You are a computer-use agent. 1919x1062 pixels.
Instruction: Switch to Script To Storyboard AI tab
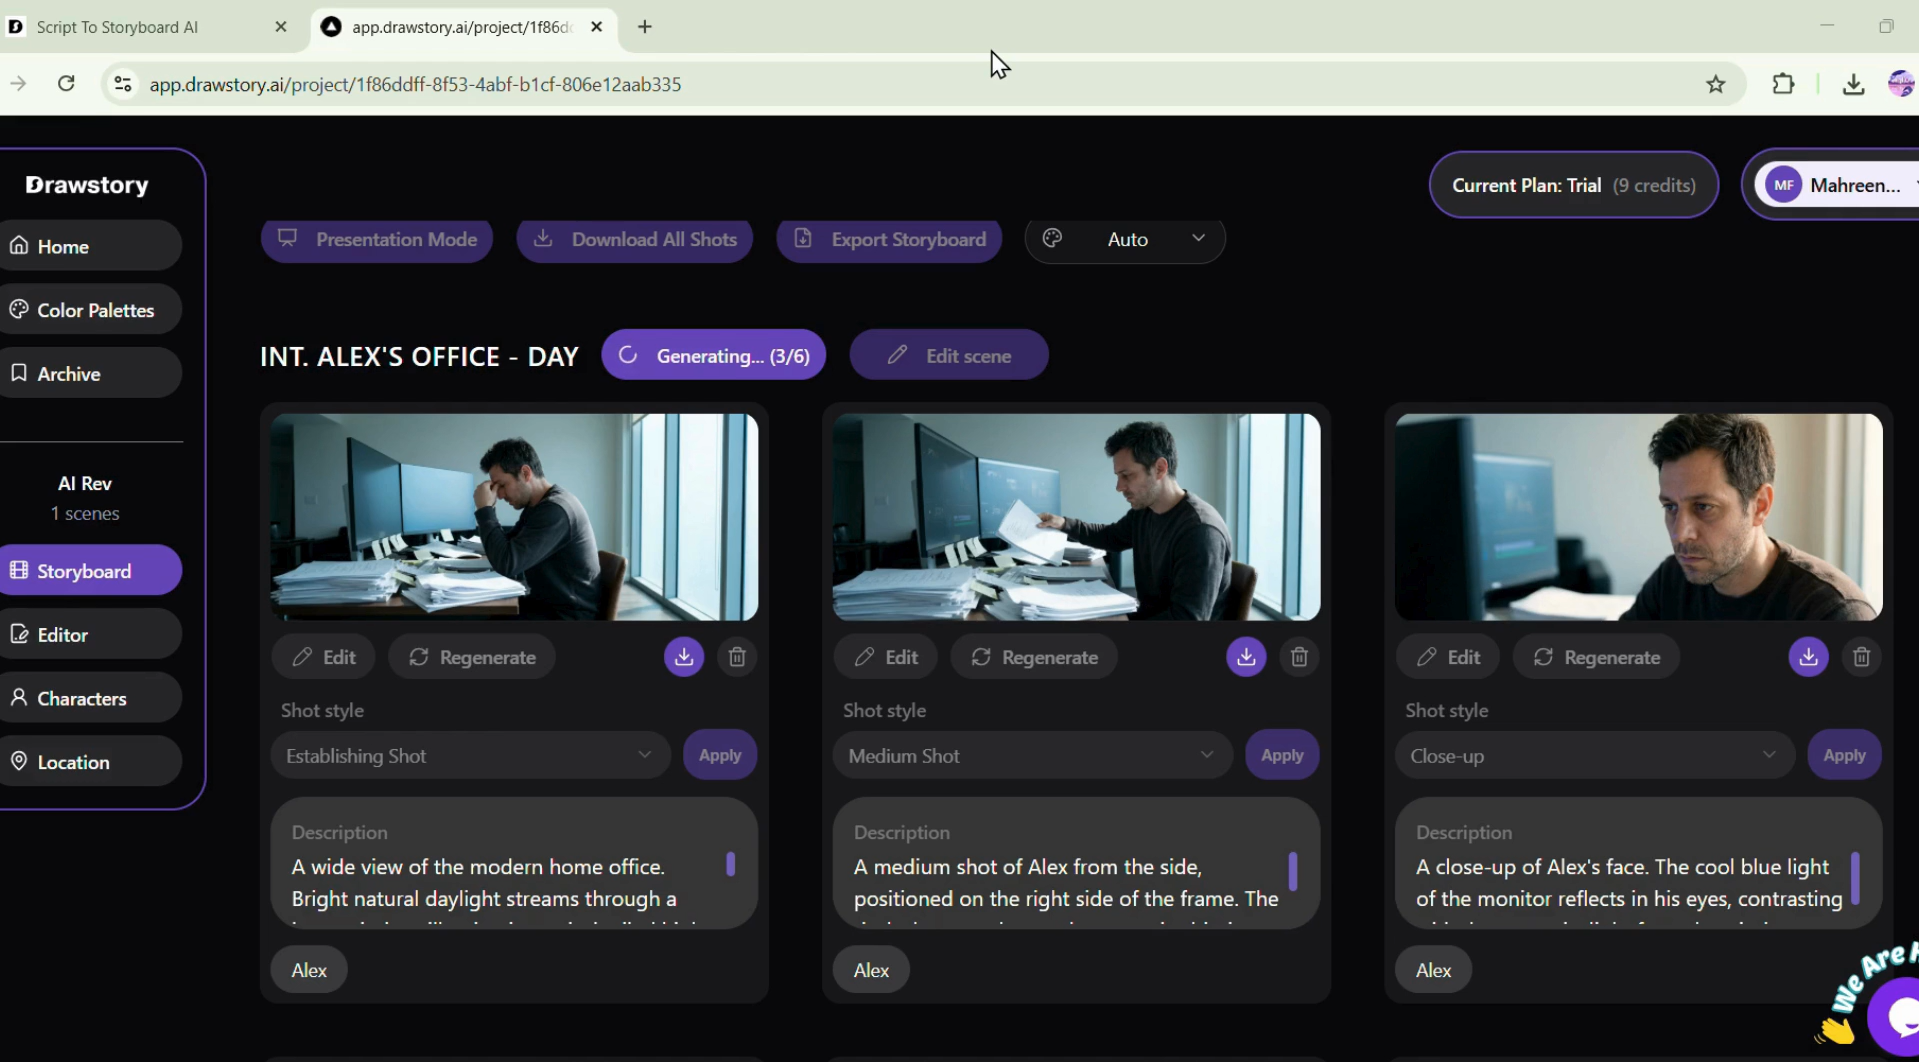pos(148,27)
